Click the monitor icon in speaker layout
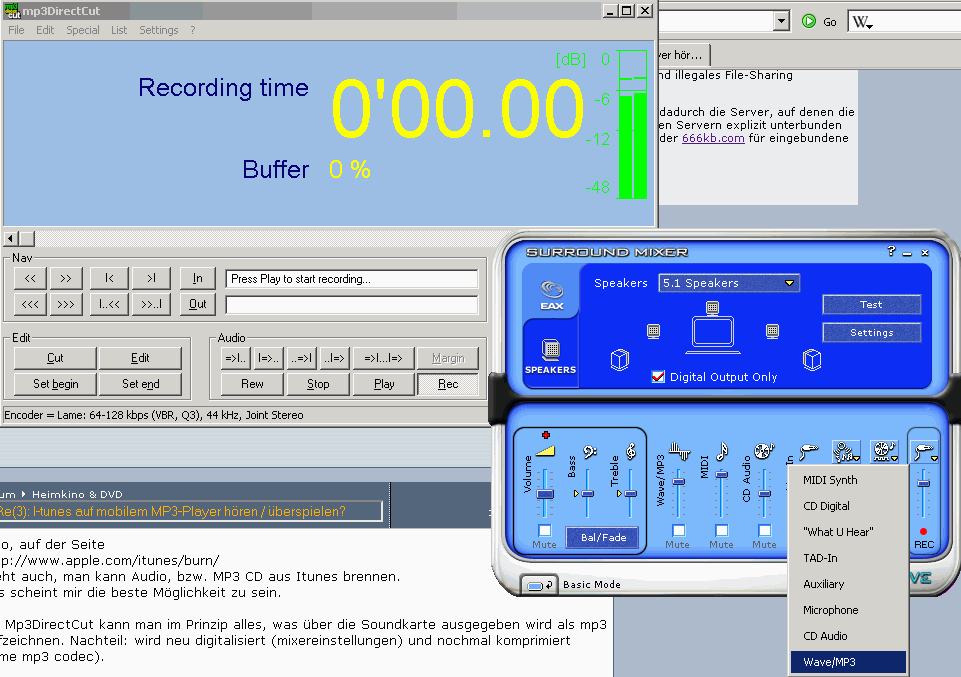This screenshot has width=961, height=677. click(x=713, y=335)
